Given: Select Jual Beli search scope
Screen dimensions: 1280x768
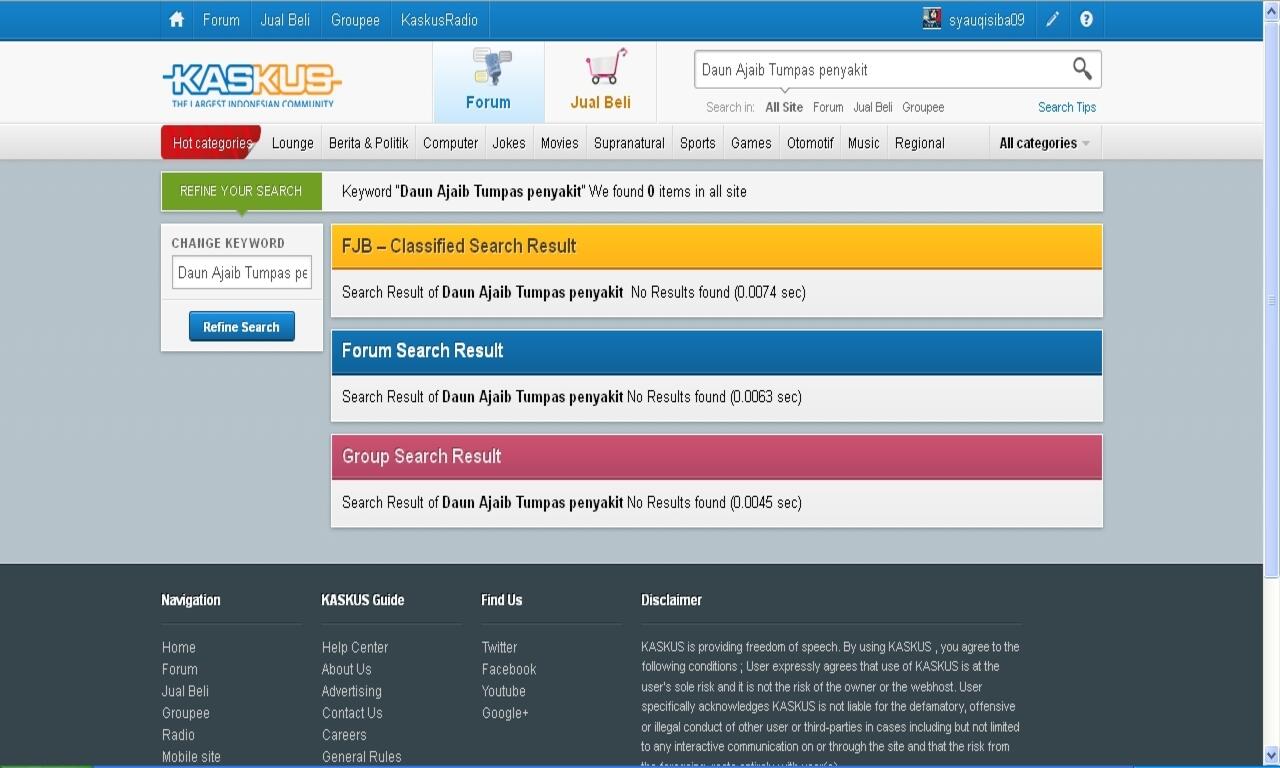Looking at the screenshot, I should pyautogui.click(x=873, y=107).
